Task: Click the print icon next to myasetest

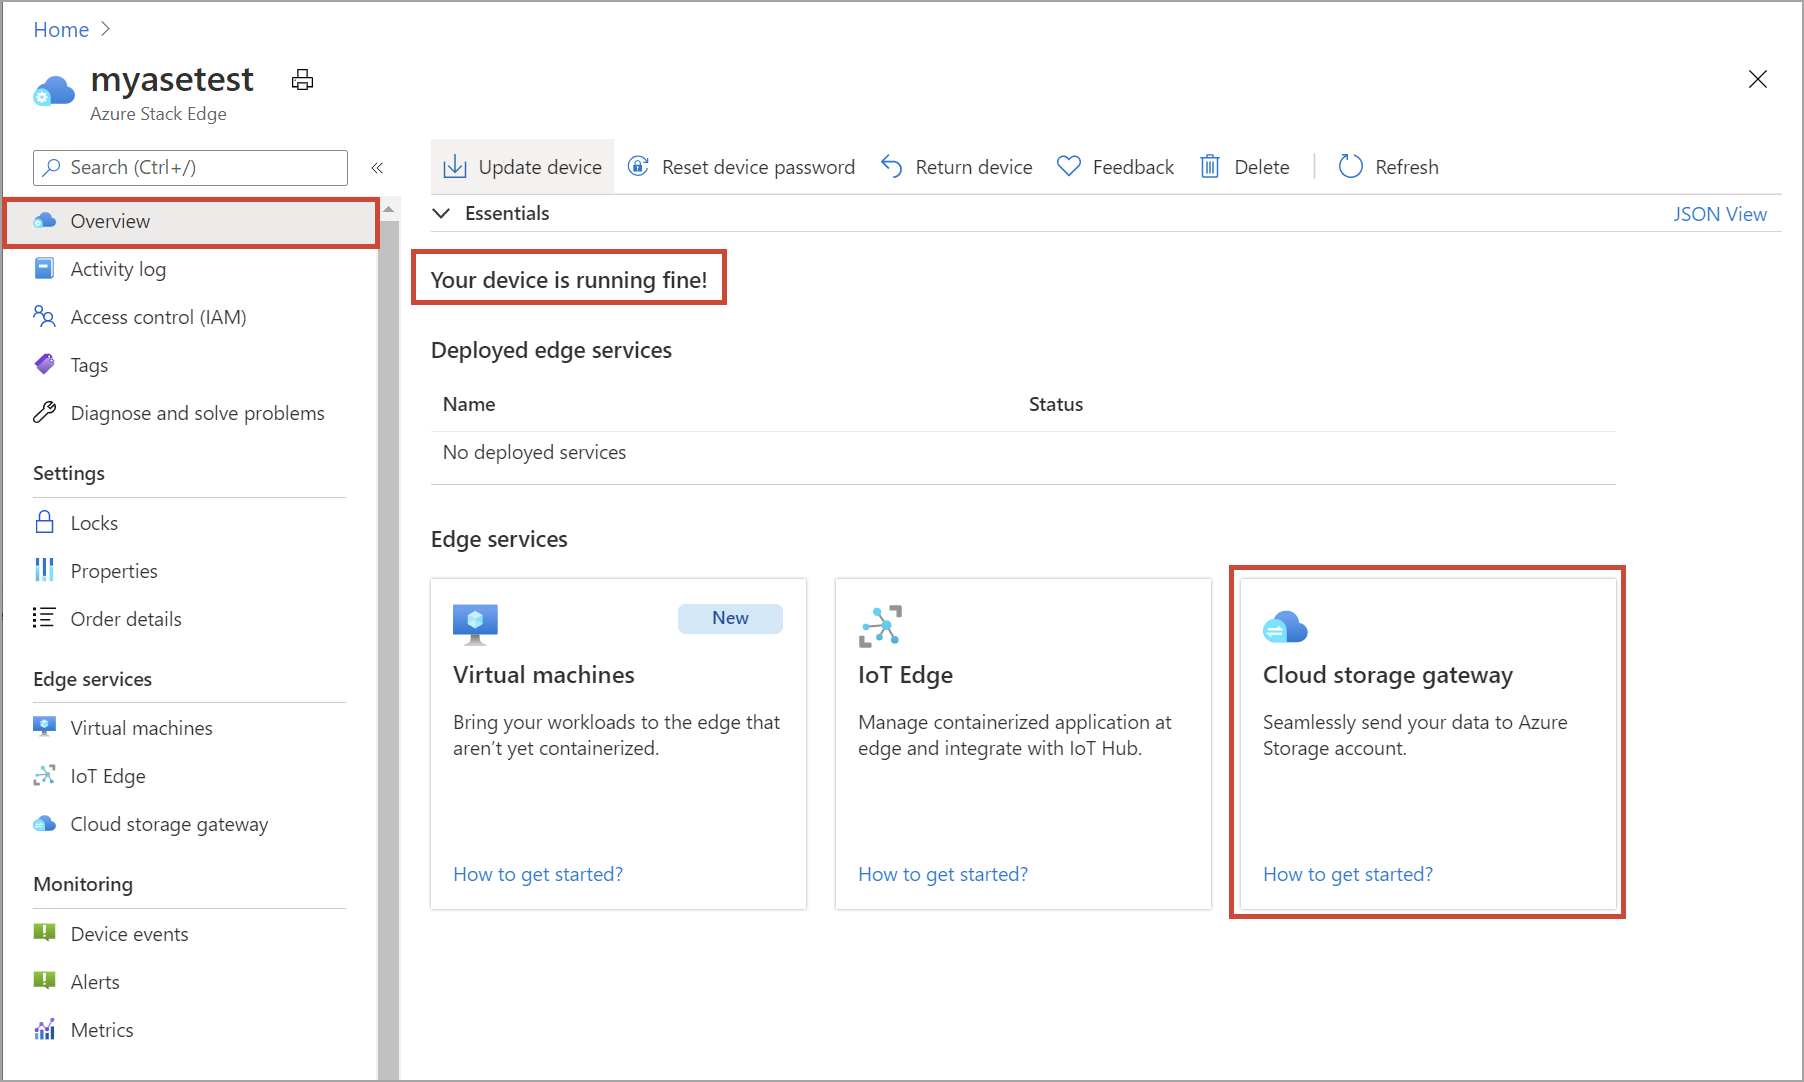Action: [x=302, y=80]
